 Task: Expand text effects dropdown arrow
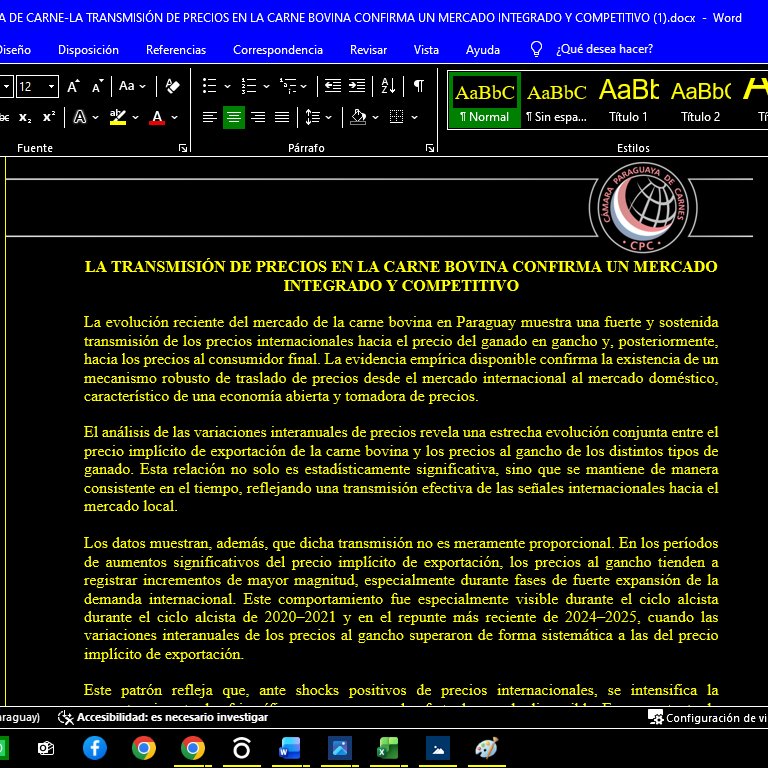[96, 118]
